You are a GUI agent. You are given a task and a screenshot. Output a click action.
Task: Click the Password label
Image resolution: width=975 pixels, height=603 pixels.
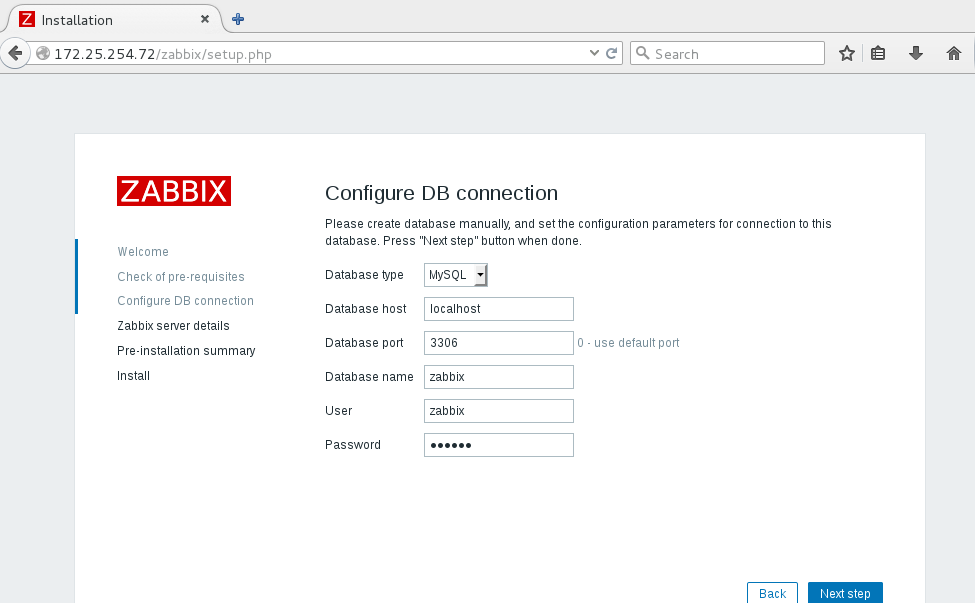pos(353,445)
